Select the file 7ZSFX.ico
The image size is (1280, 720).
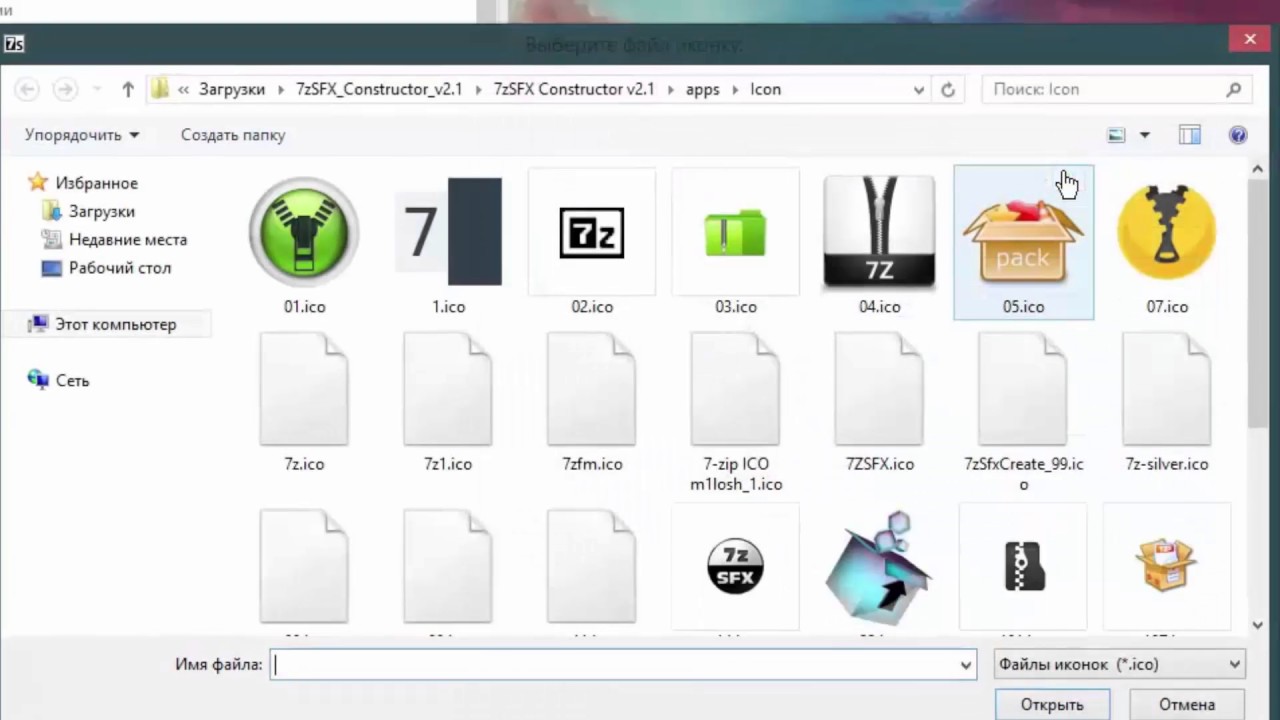point(880,402)
